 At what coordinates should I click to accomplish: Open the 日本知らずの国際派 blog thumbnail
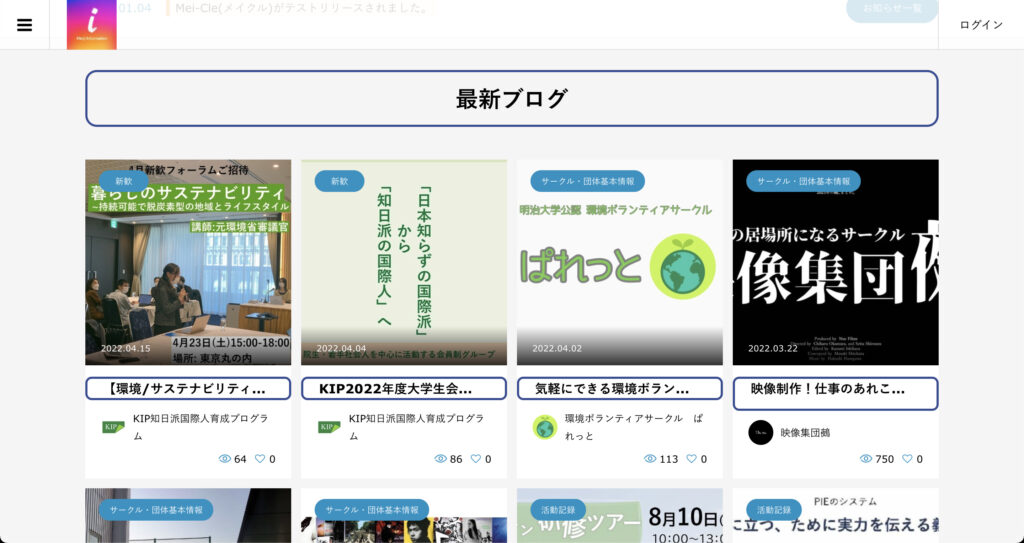[x=404, y=262]
